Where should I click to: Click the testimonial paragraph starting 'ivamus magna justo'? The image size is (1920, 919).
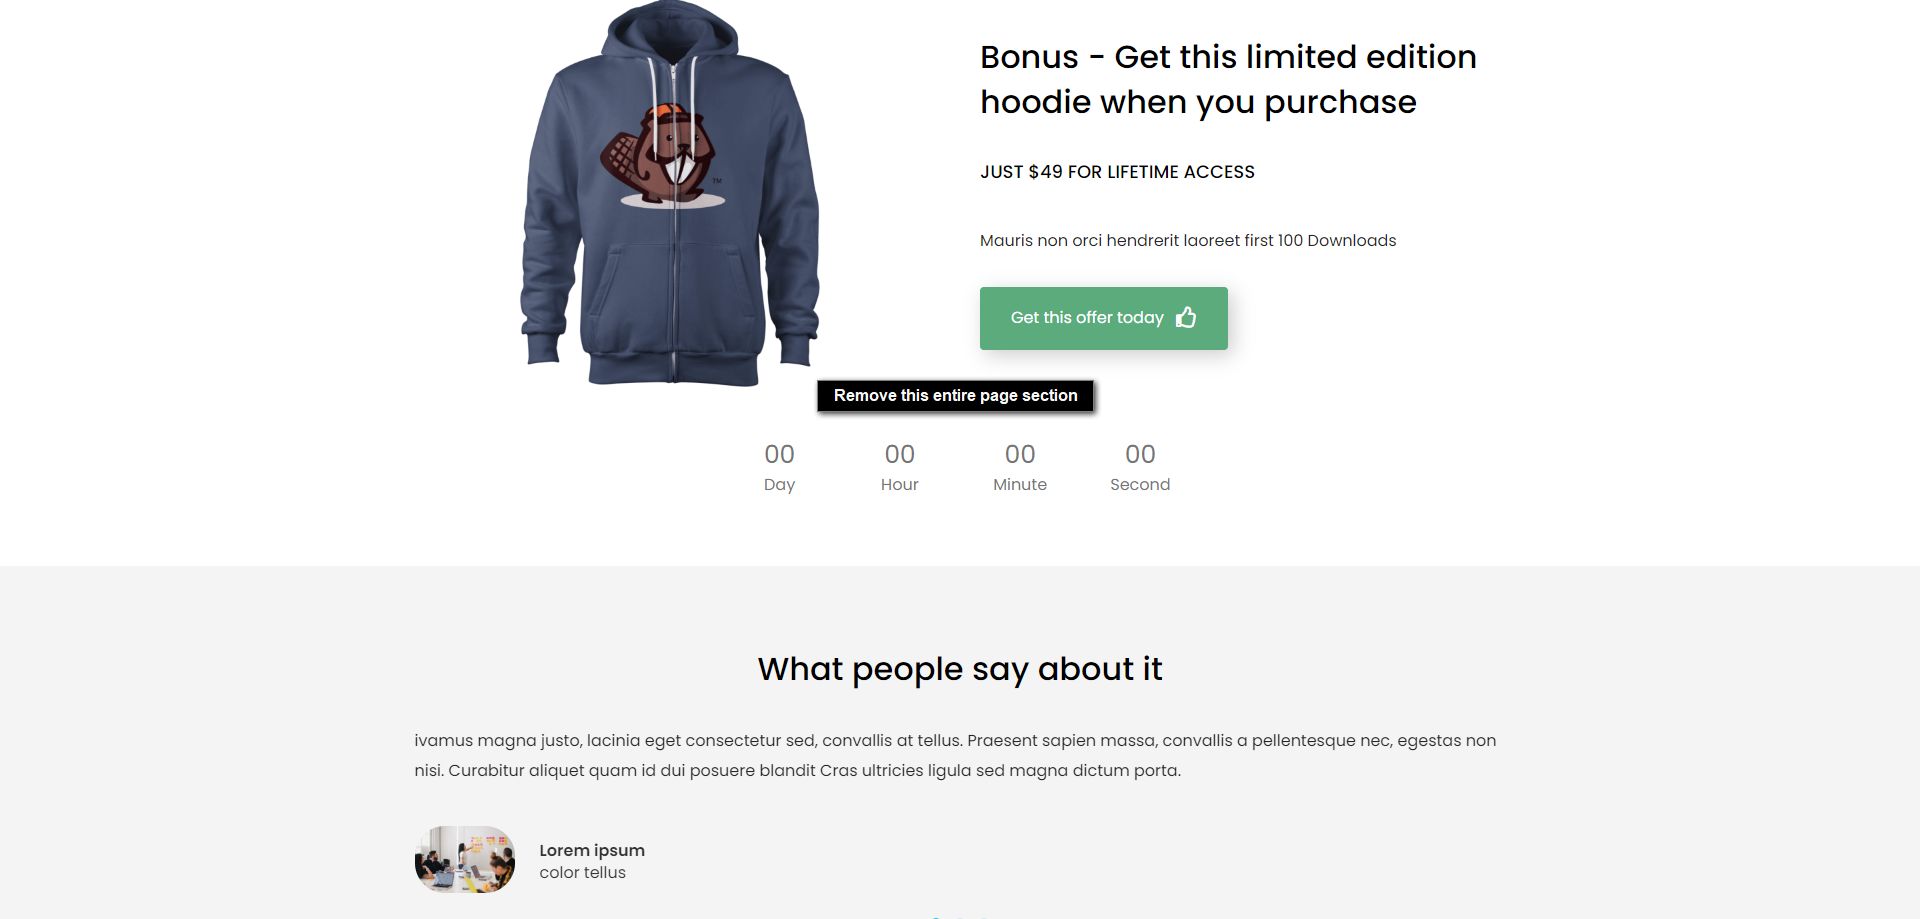(x=955, y=756)
